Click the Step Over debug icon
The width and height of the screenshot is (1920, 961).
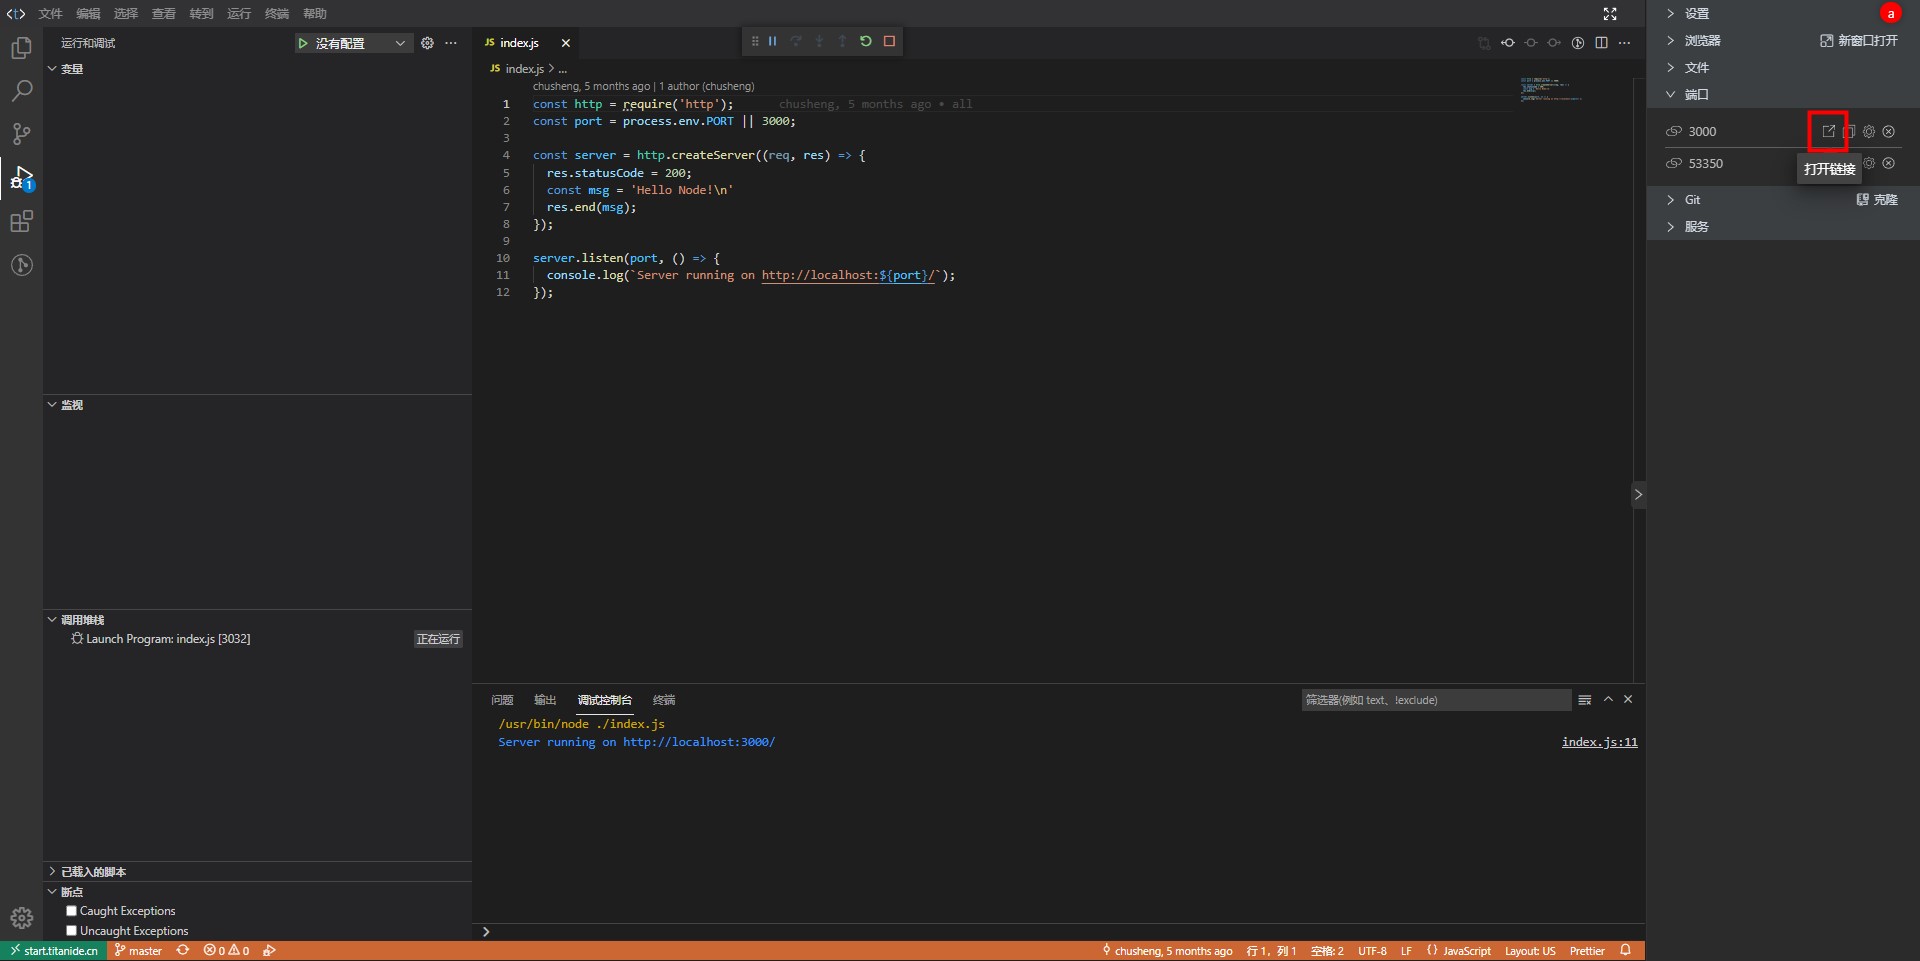click(x=796, y=41)
